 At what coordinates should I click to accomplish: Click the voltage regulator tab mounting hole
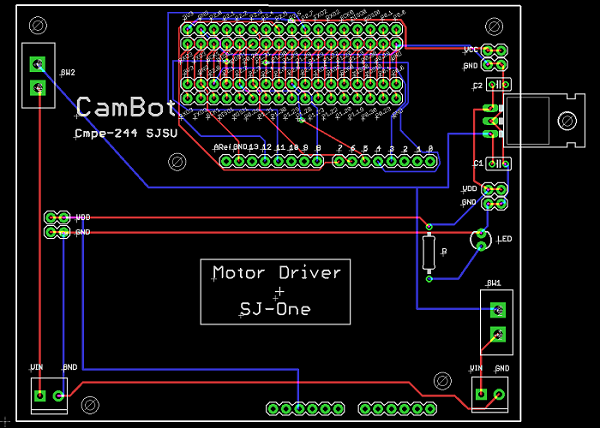[567, 121]
